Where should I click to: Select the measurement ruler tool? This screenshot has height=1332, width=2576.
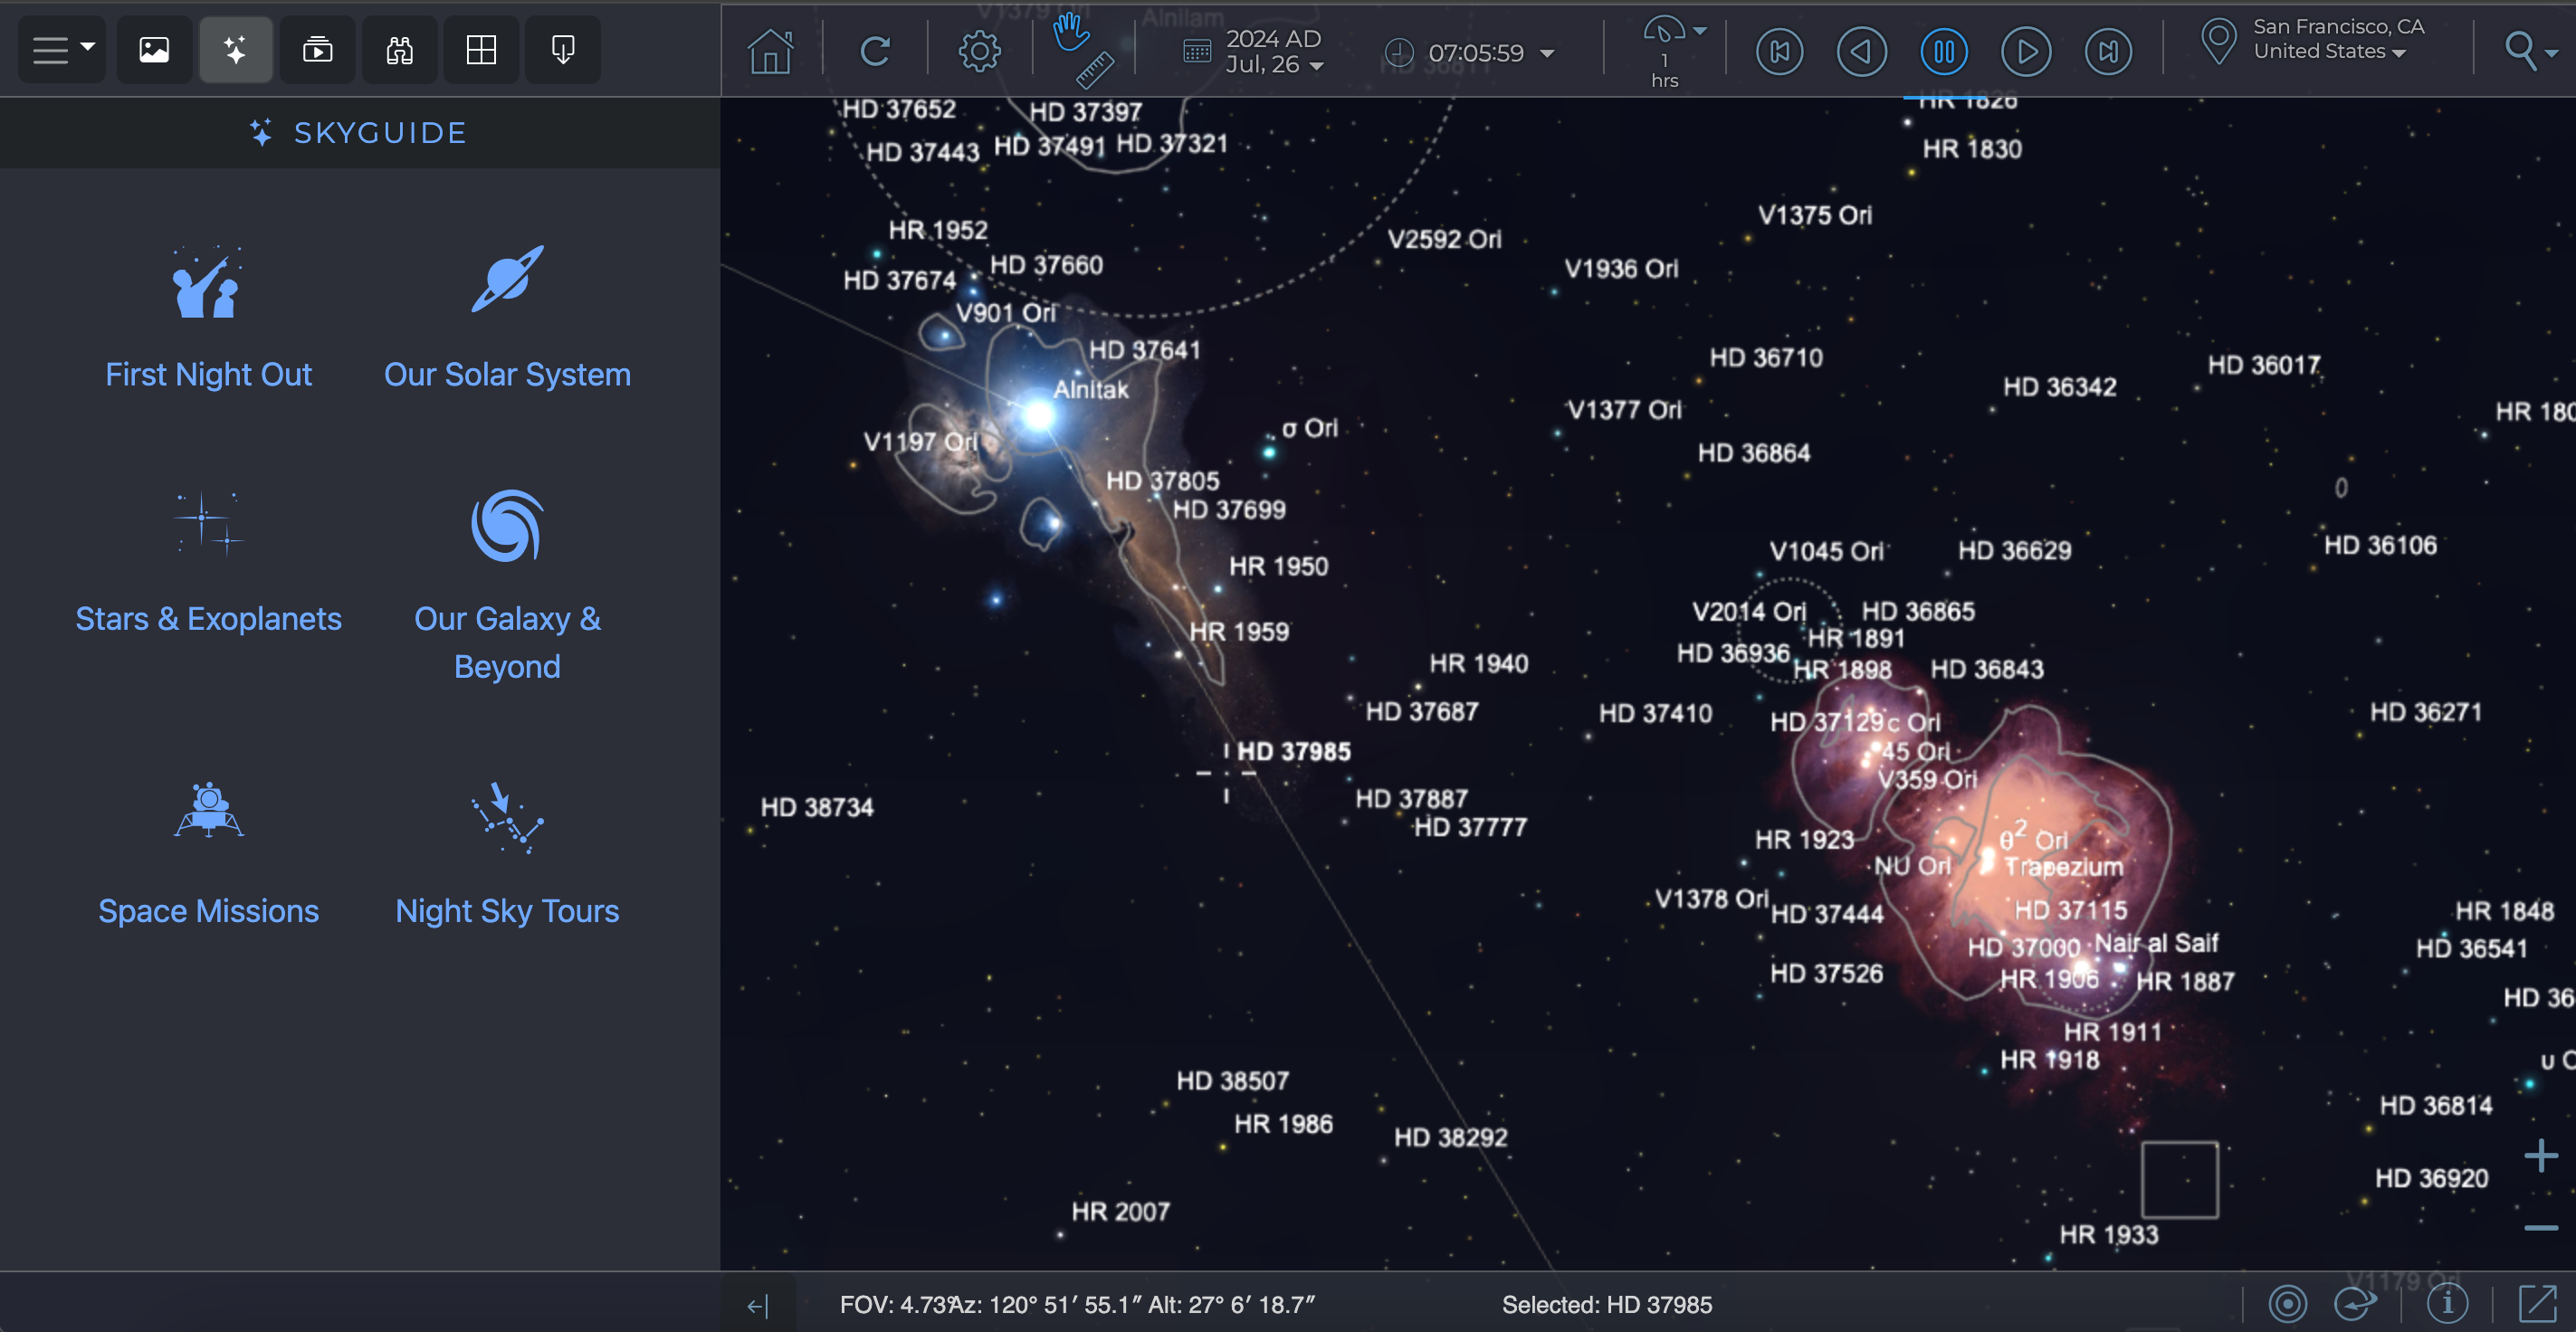[1094, 70]
